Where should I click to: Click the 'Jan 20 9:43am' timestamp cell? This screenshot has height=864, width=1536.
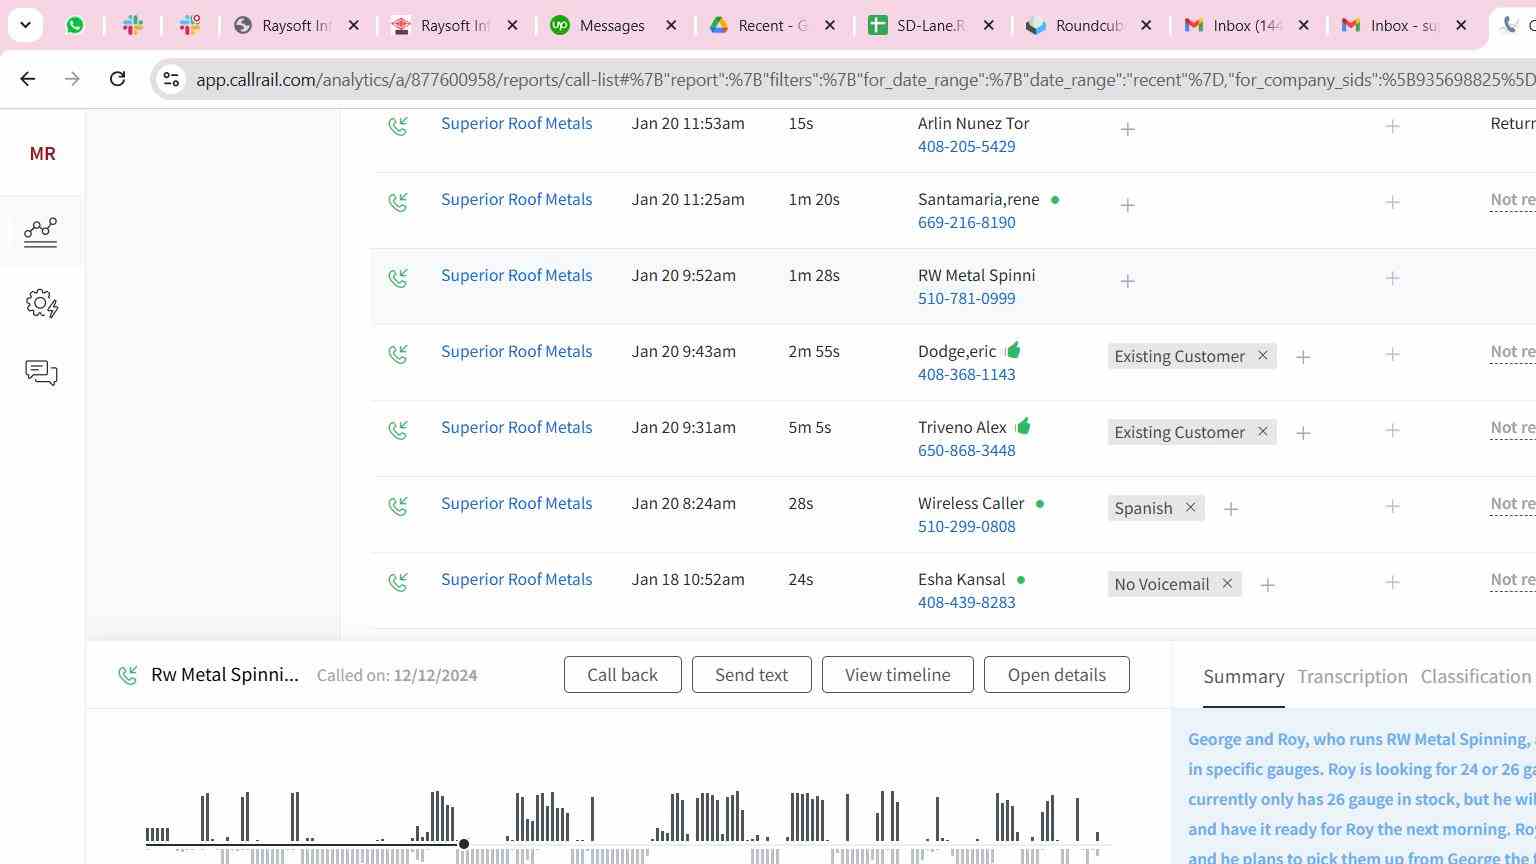tap(683, 352)
